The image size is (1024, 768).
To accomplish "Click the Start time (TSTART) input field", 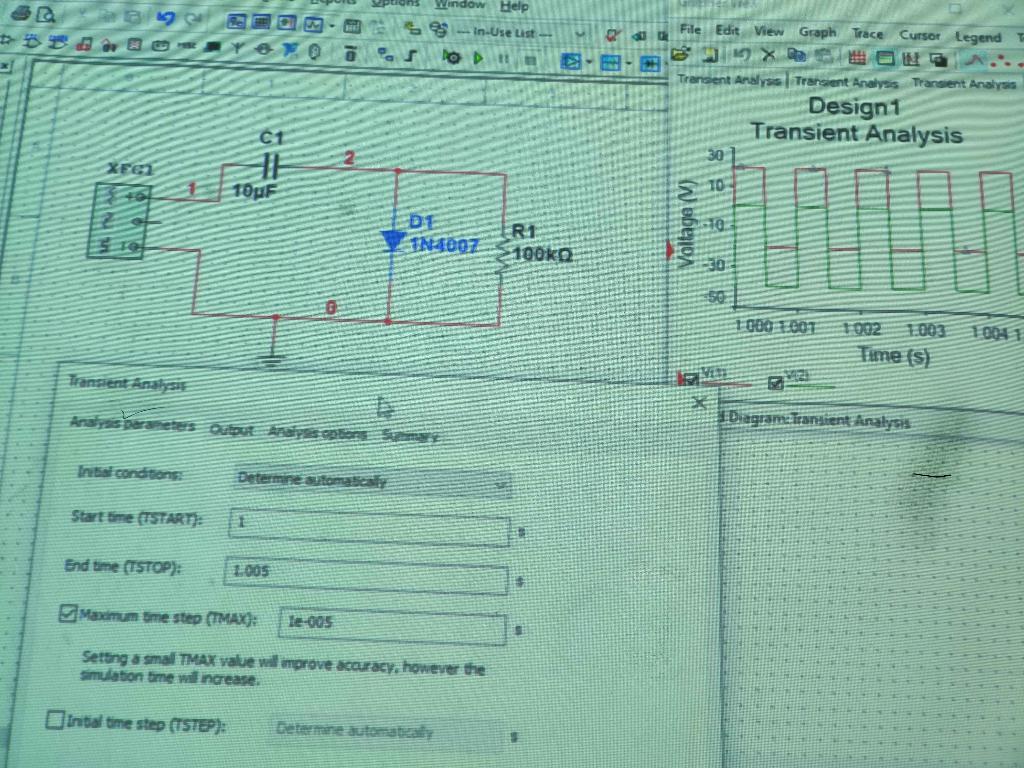I will 369,528.
